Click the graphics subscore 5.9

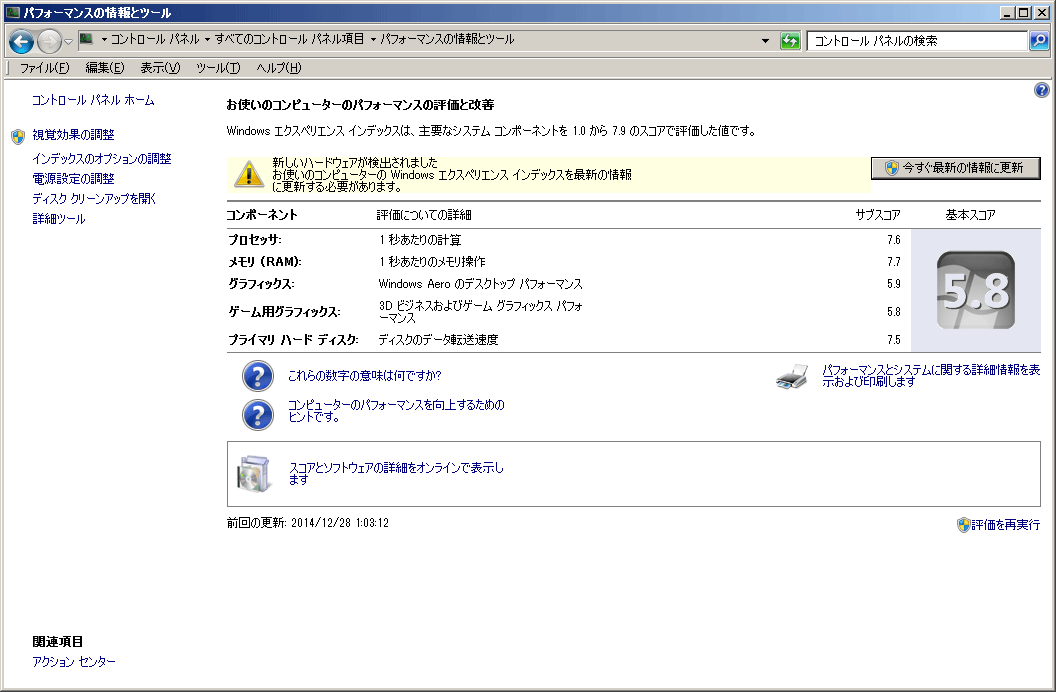click(x=894, y=285)
